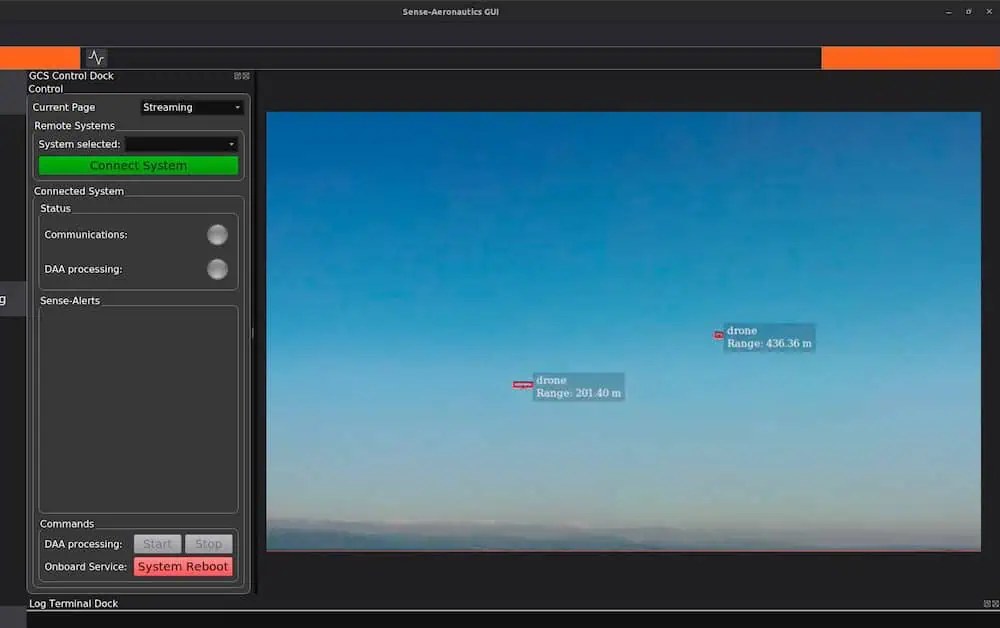This screenshot has width=1000, height=628.
Task: Click the Communications status indicator light
Action: click(217, 235)
